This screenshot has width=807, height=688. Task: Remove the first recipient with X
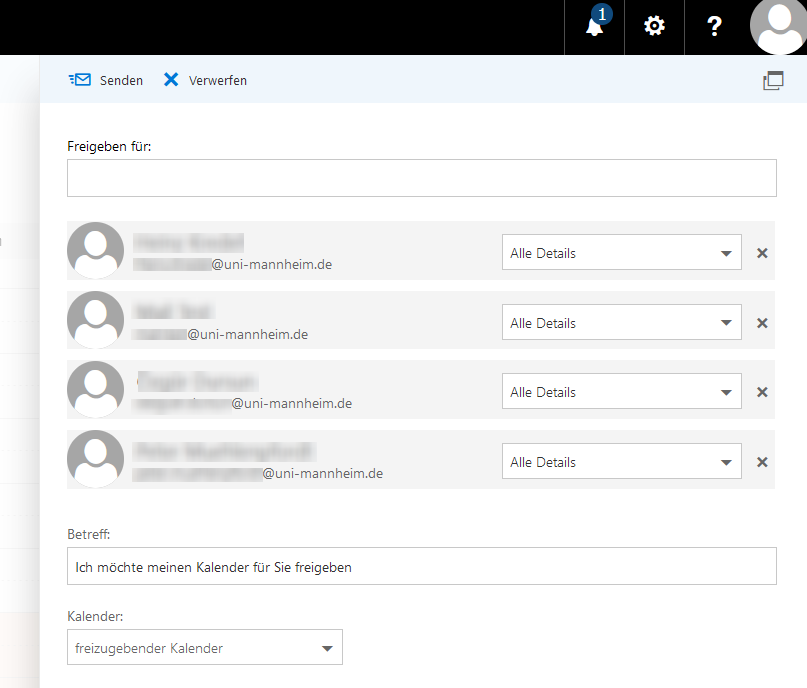(x=762, y=253)
